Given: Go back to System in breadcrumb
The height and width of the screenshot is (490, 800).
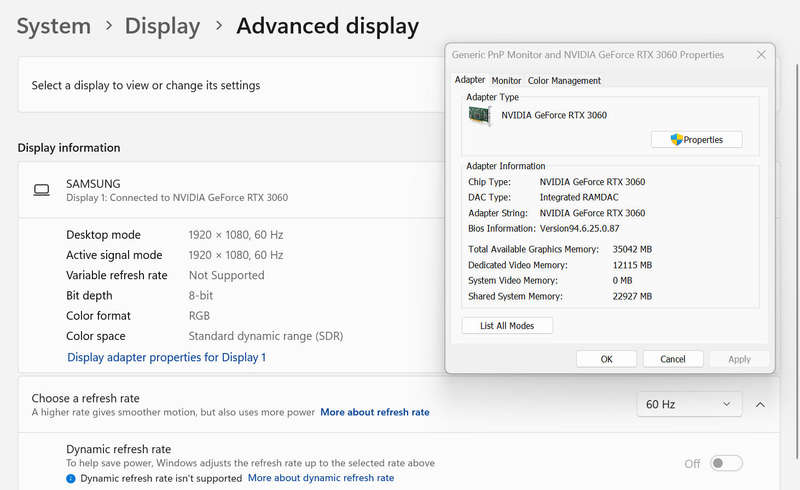Looking at the screenshot, I should [54, 26].
